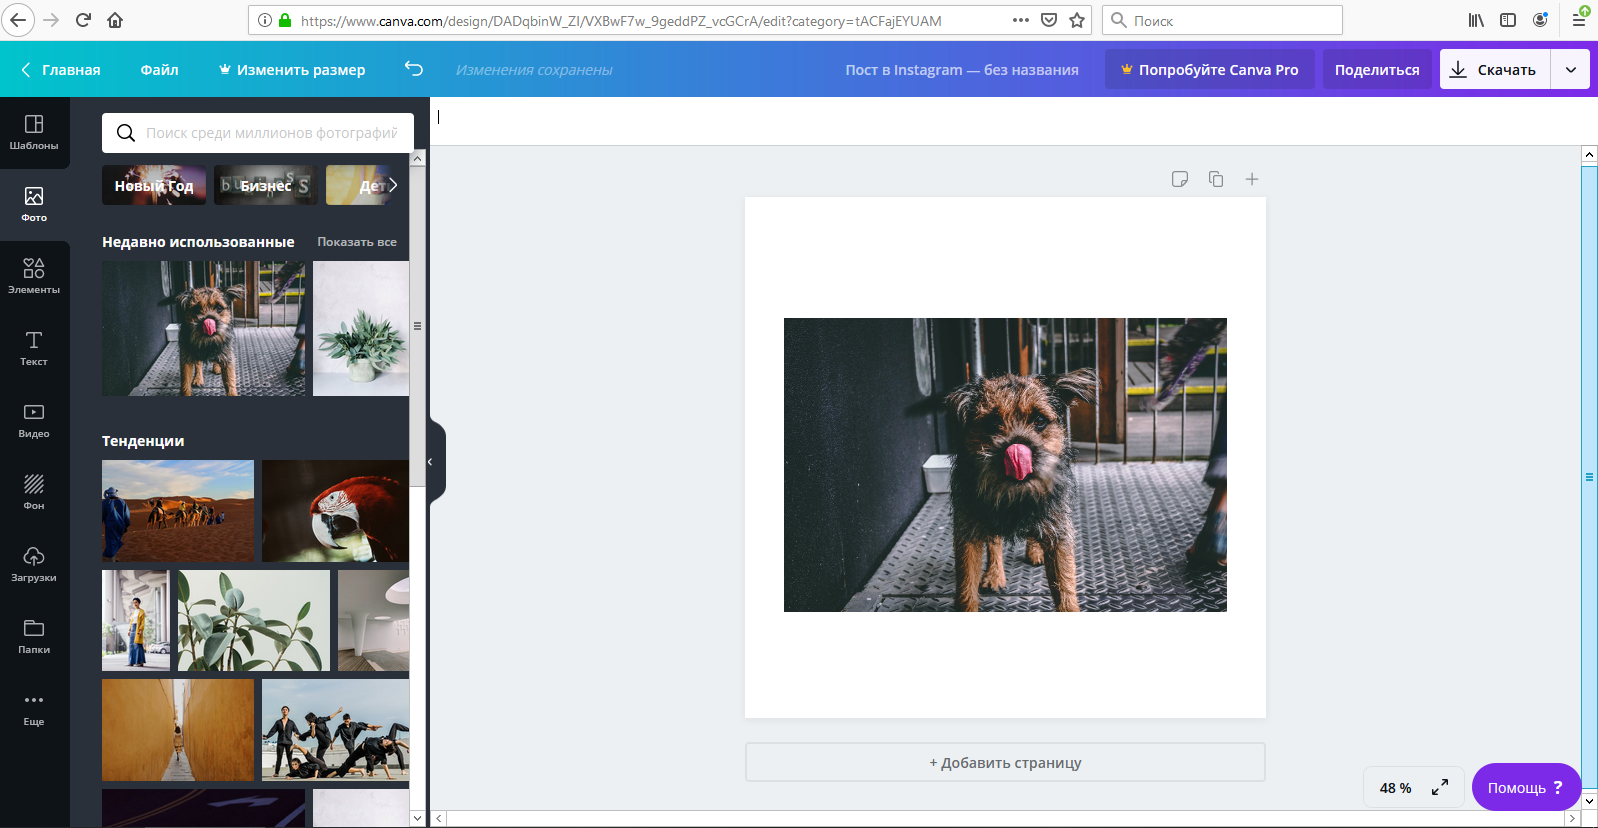Expand download options dropdown arrow
Viewport: 1598px width, 828px height.
click(x=1570, y=69)
